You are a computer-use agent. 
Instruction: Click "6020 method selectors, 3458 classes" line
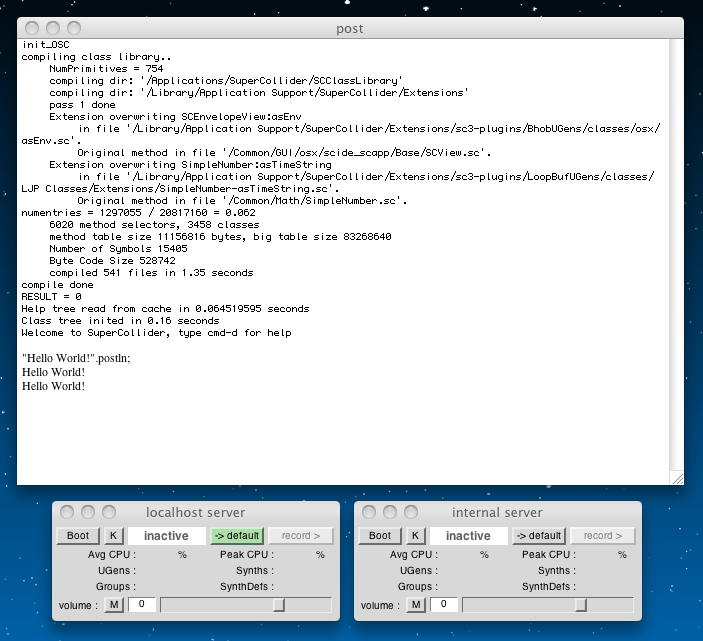pos(154,225)
